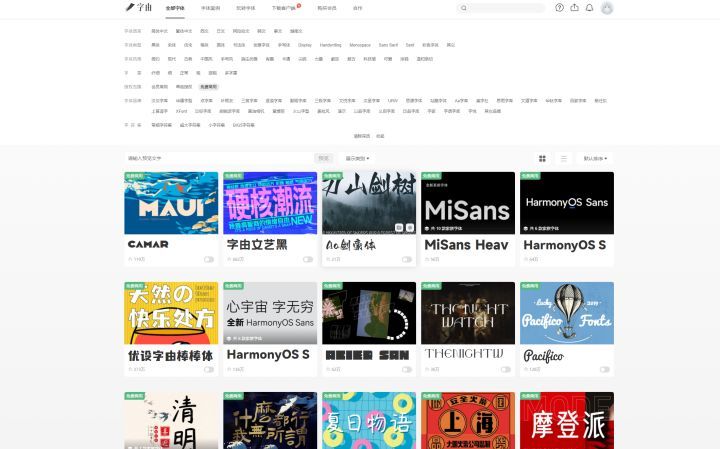This screenshot has width=720, height=449.
Task: Enable the Ao剑豪体 font switch
Action: (407, 259)
